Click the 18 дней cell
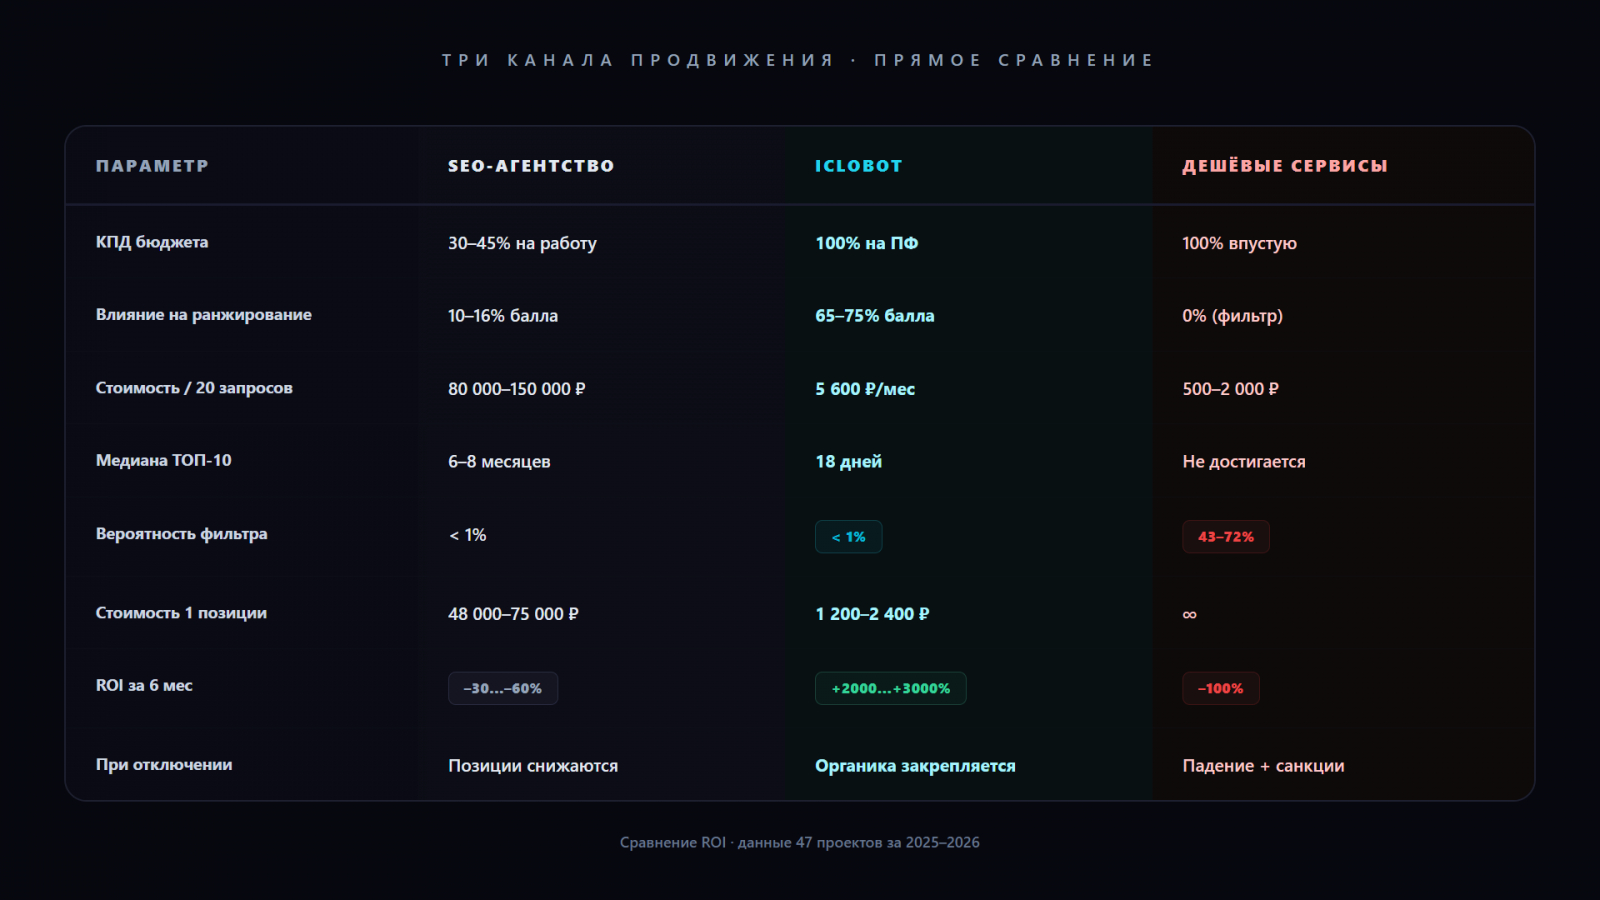The width and height of the screenshot is (1600, 900). click(x=848, y=462)
